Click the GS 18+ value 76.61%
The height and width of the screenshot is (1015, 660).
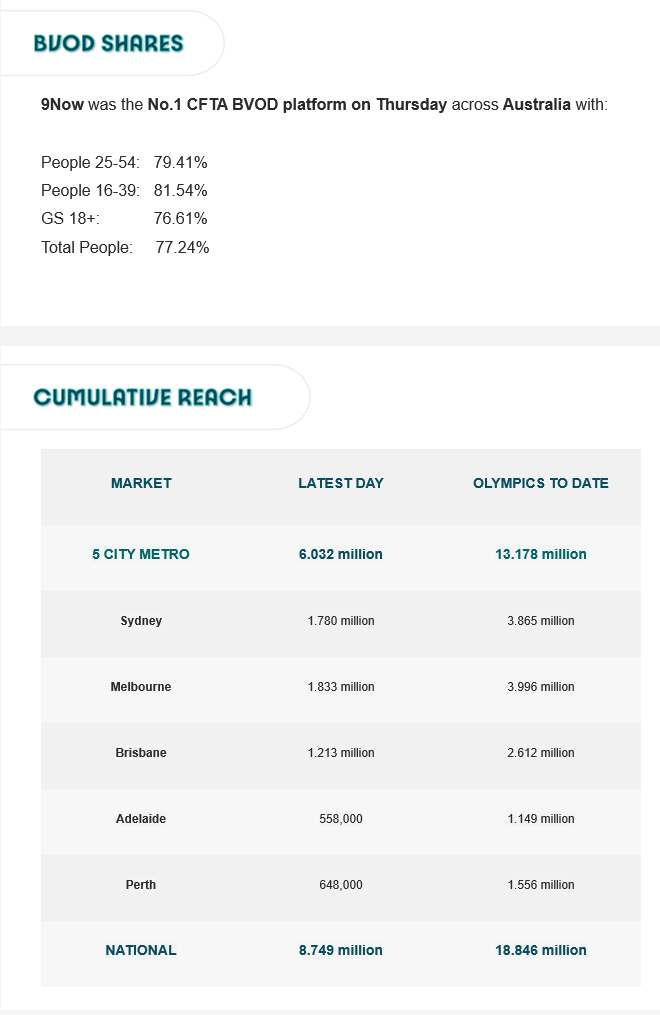(180, 218)
